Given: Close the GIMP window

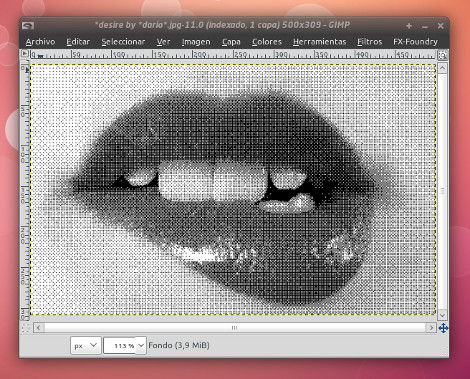Looking at the screenshot, I should pos(440,26).
